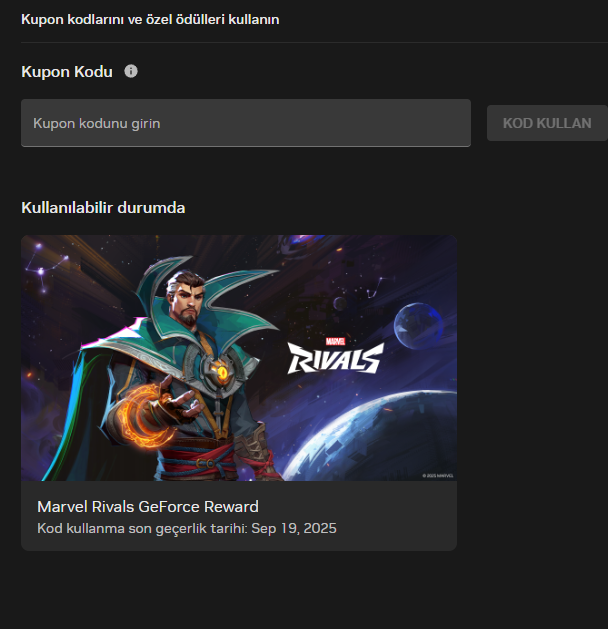Click the 'Kupon Kodu' section label
This screenshot has width=608, height=629.
pos(67,72)
